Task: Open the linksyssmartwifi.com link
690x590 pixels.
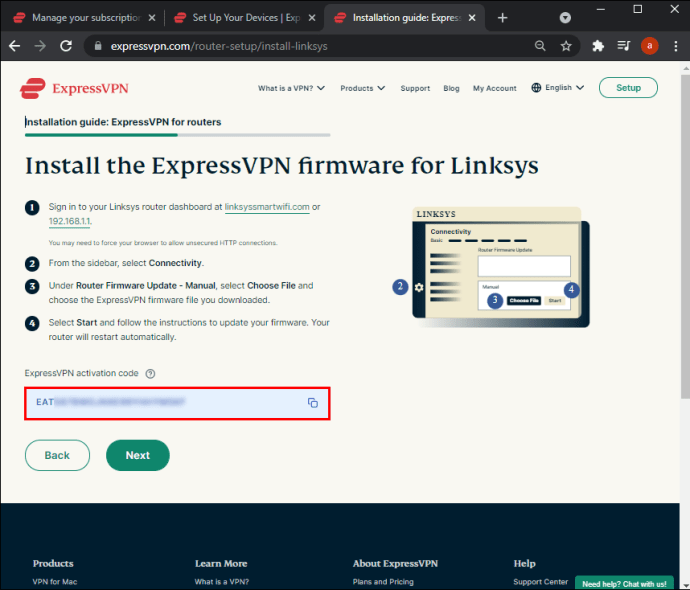Action: point(267,207)
